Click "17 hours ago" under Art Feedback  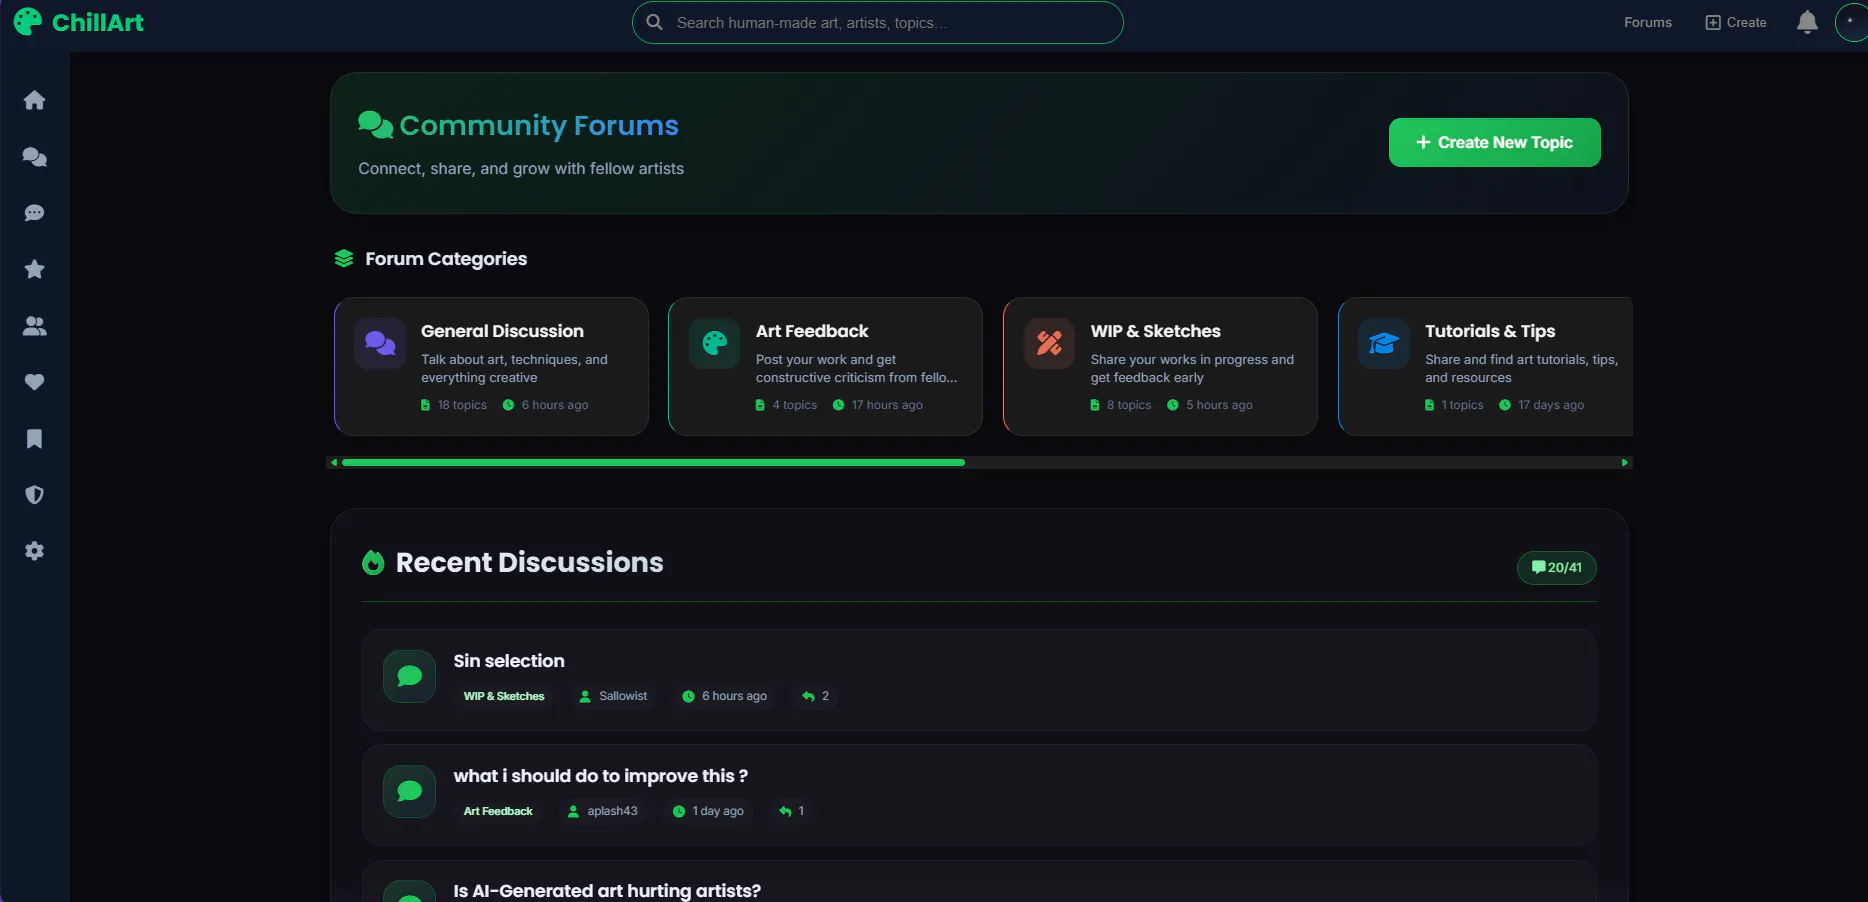[887, 405]
